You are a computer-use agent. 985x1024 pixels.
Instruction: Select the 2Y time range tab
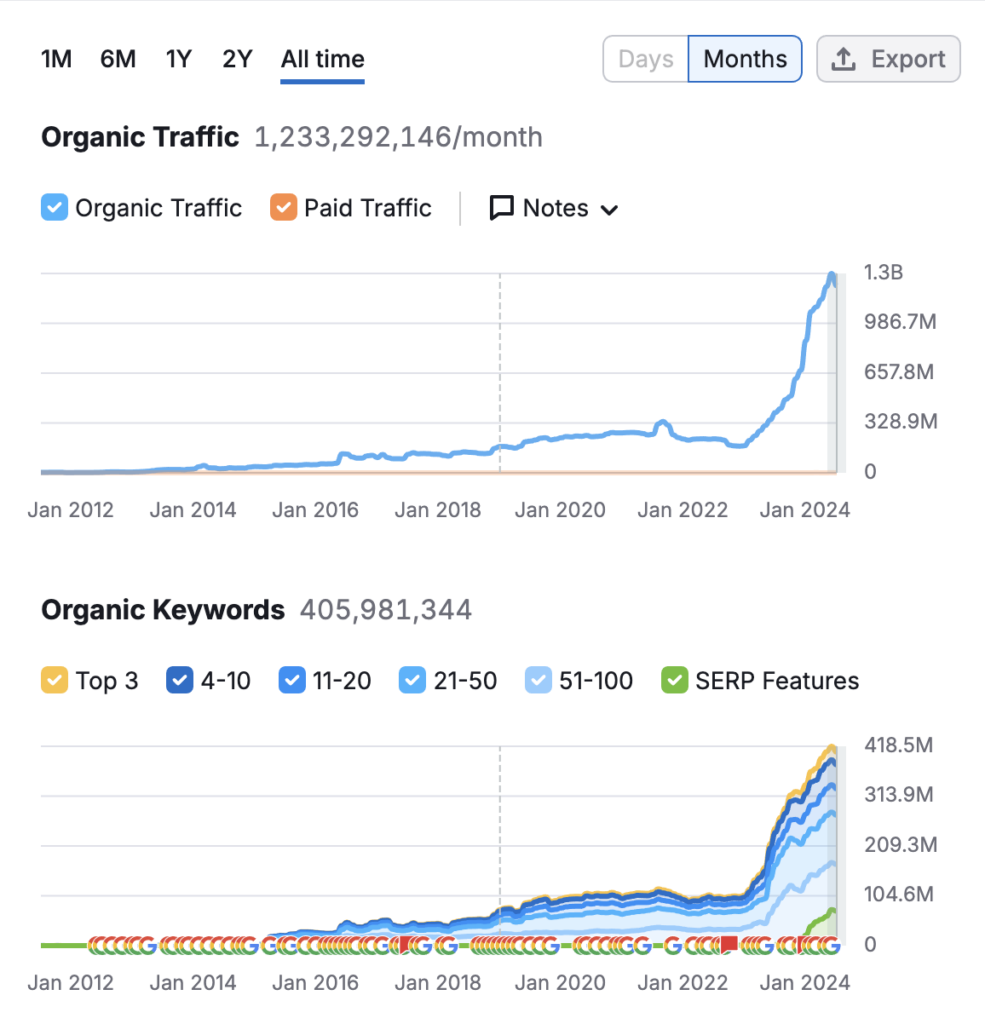237,59
